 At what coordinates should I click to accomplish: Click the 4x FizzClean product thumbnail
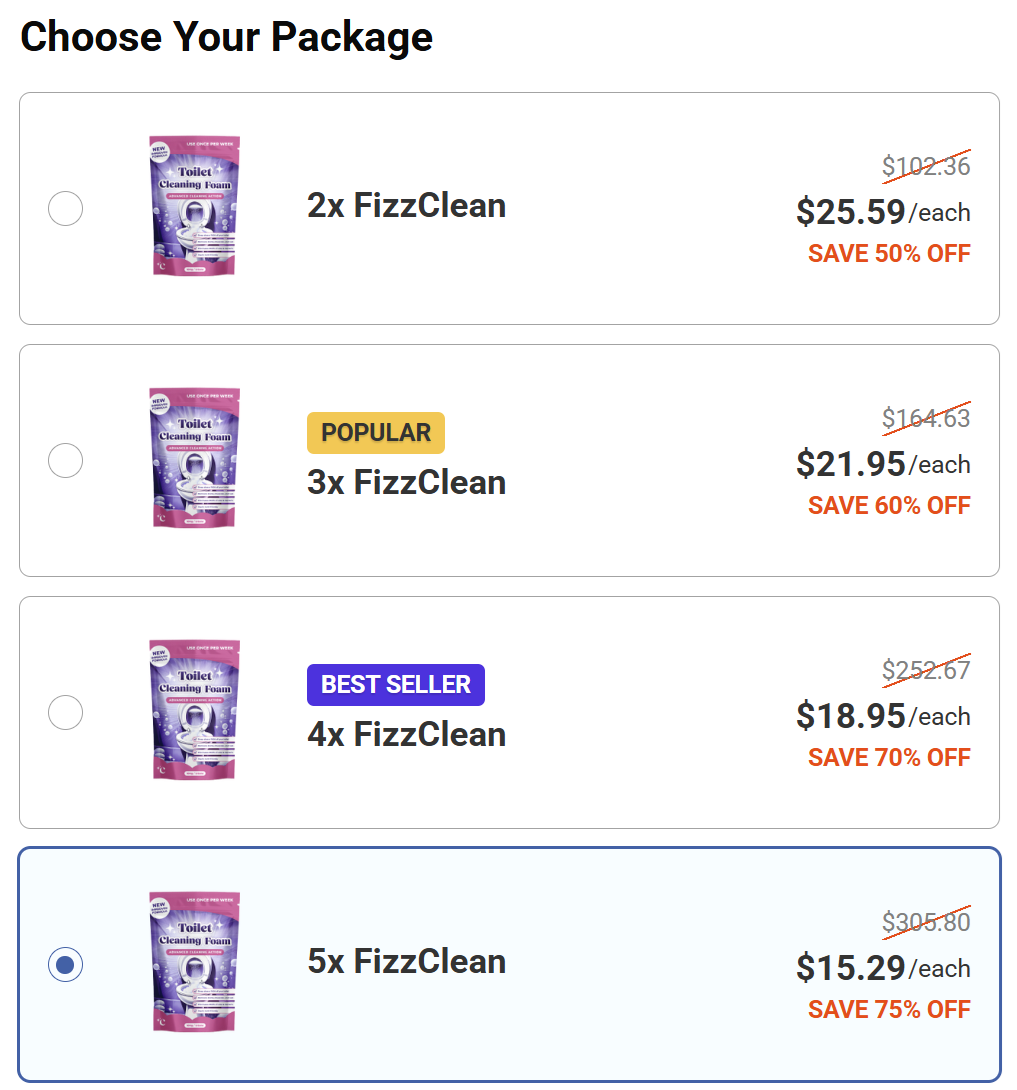[x=193, y=711]
